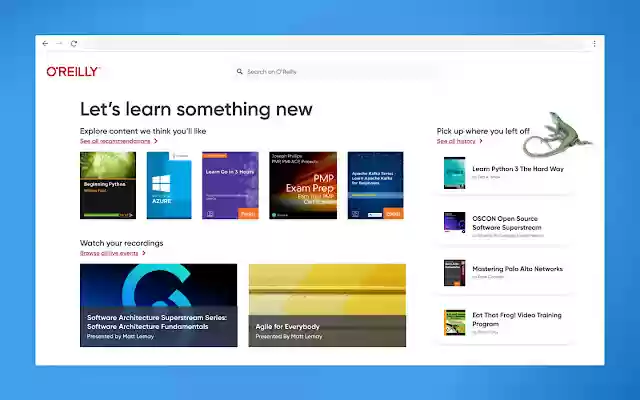
Task: Click Presented By Matt Lemay under Agile for Everybody
Action: [x=289, y=336]
